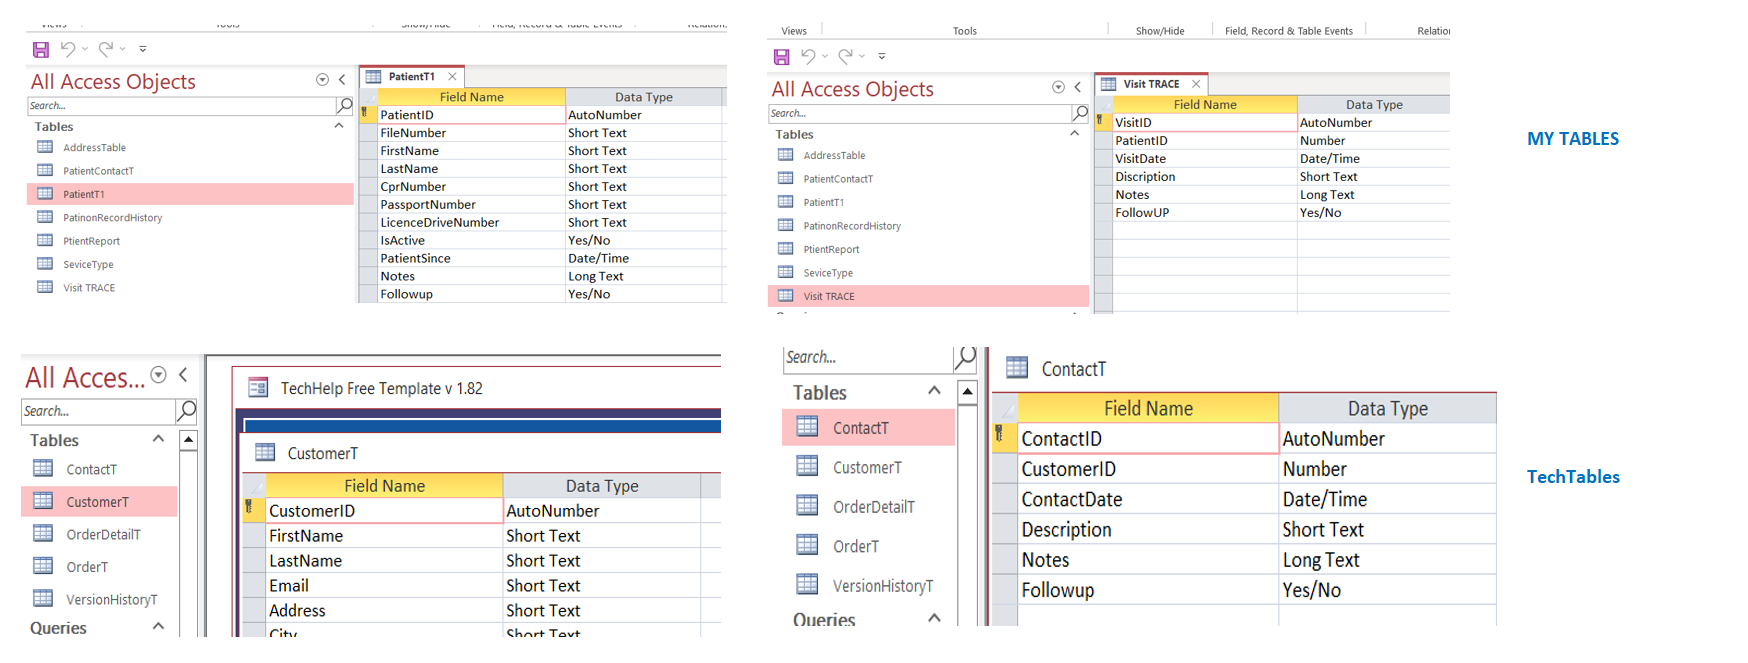Collapse the navigation pane chevron in the Visit TRACE window

pos(1078,87)
